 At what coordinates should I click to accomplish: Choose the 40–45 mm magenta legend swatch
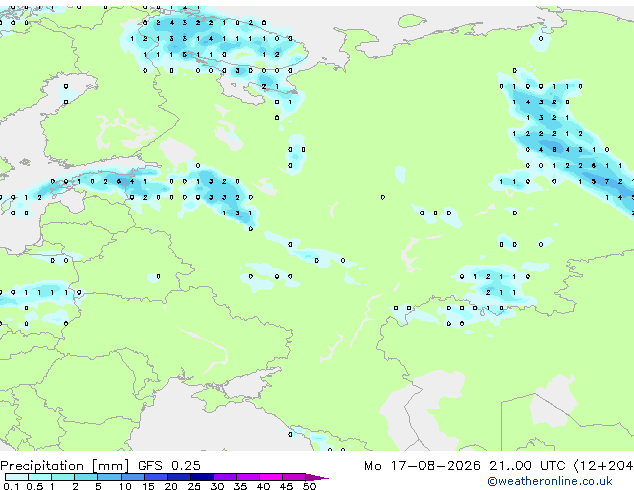pos(271,477)
